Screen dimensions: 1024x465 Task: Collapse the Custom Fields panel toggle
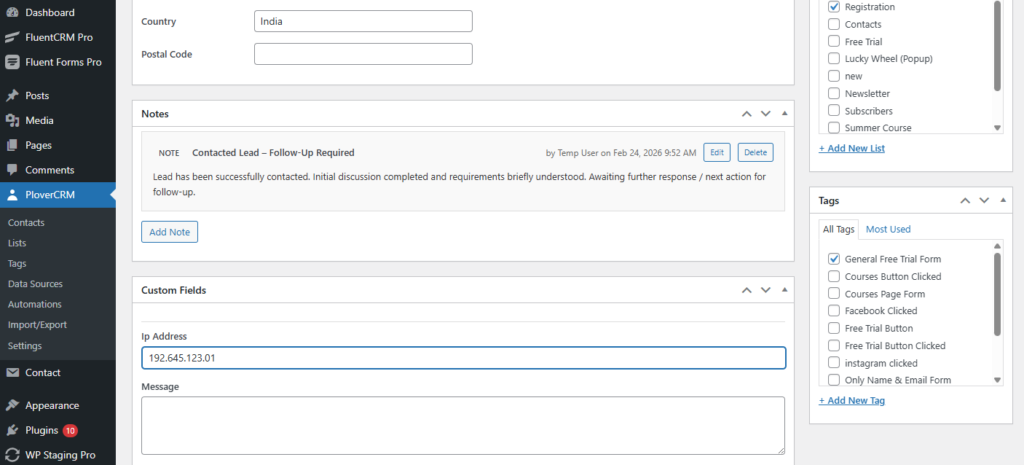click(x=784, y=290)
